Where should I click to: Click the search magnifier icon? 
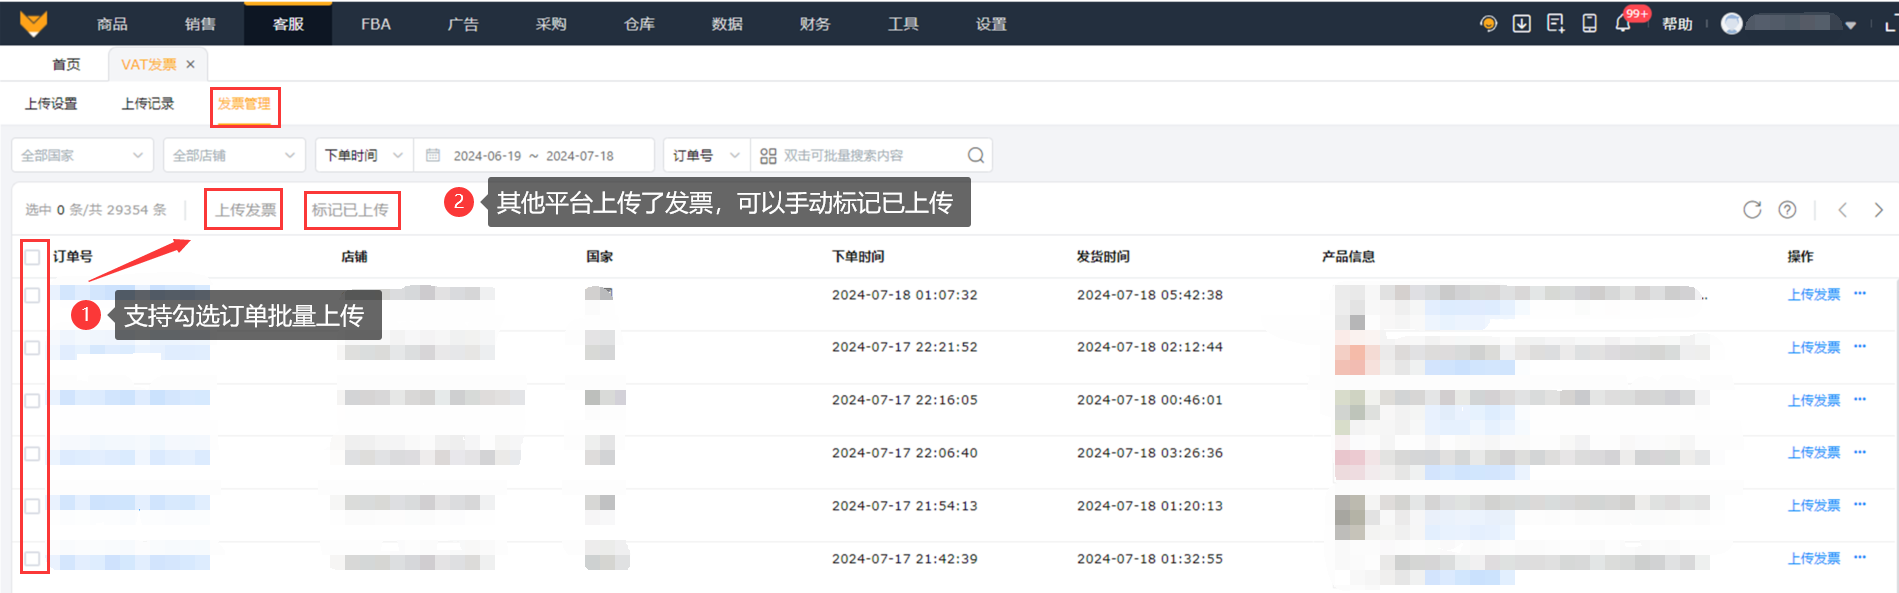[976, 155]
